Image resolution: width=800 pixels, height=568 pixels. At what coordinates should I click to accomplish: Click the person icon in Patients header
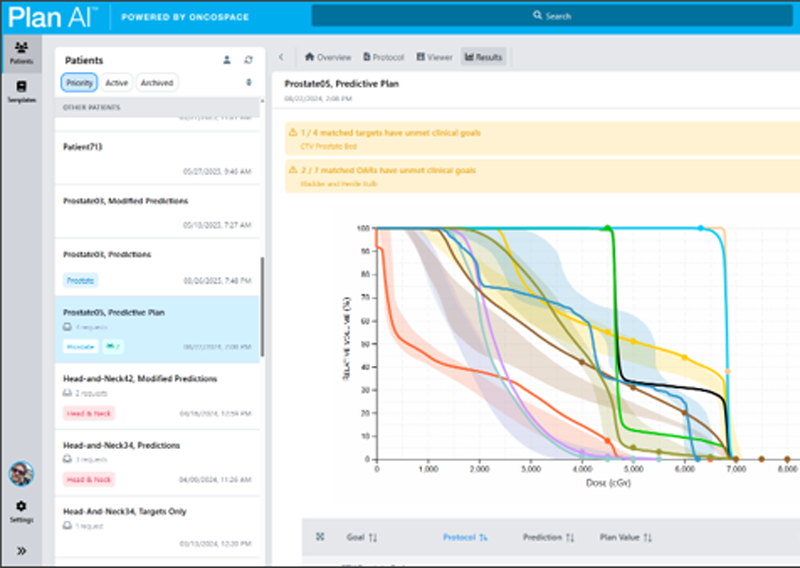coord(227,60)
